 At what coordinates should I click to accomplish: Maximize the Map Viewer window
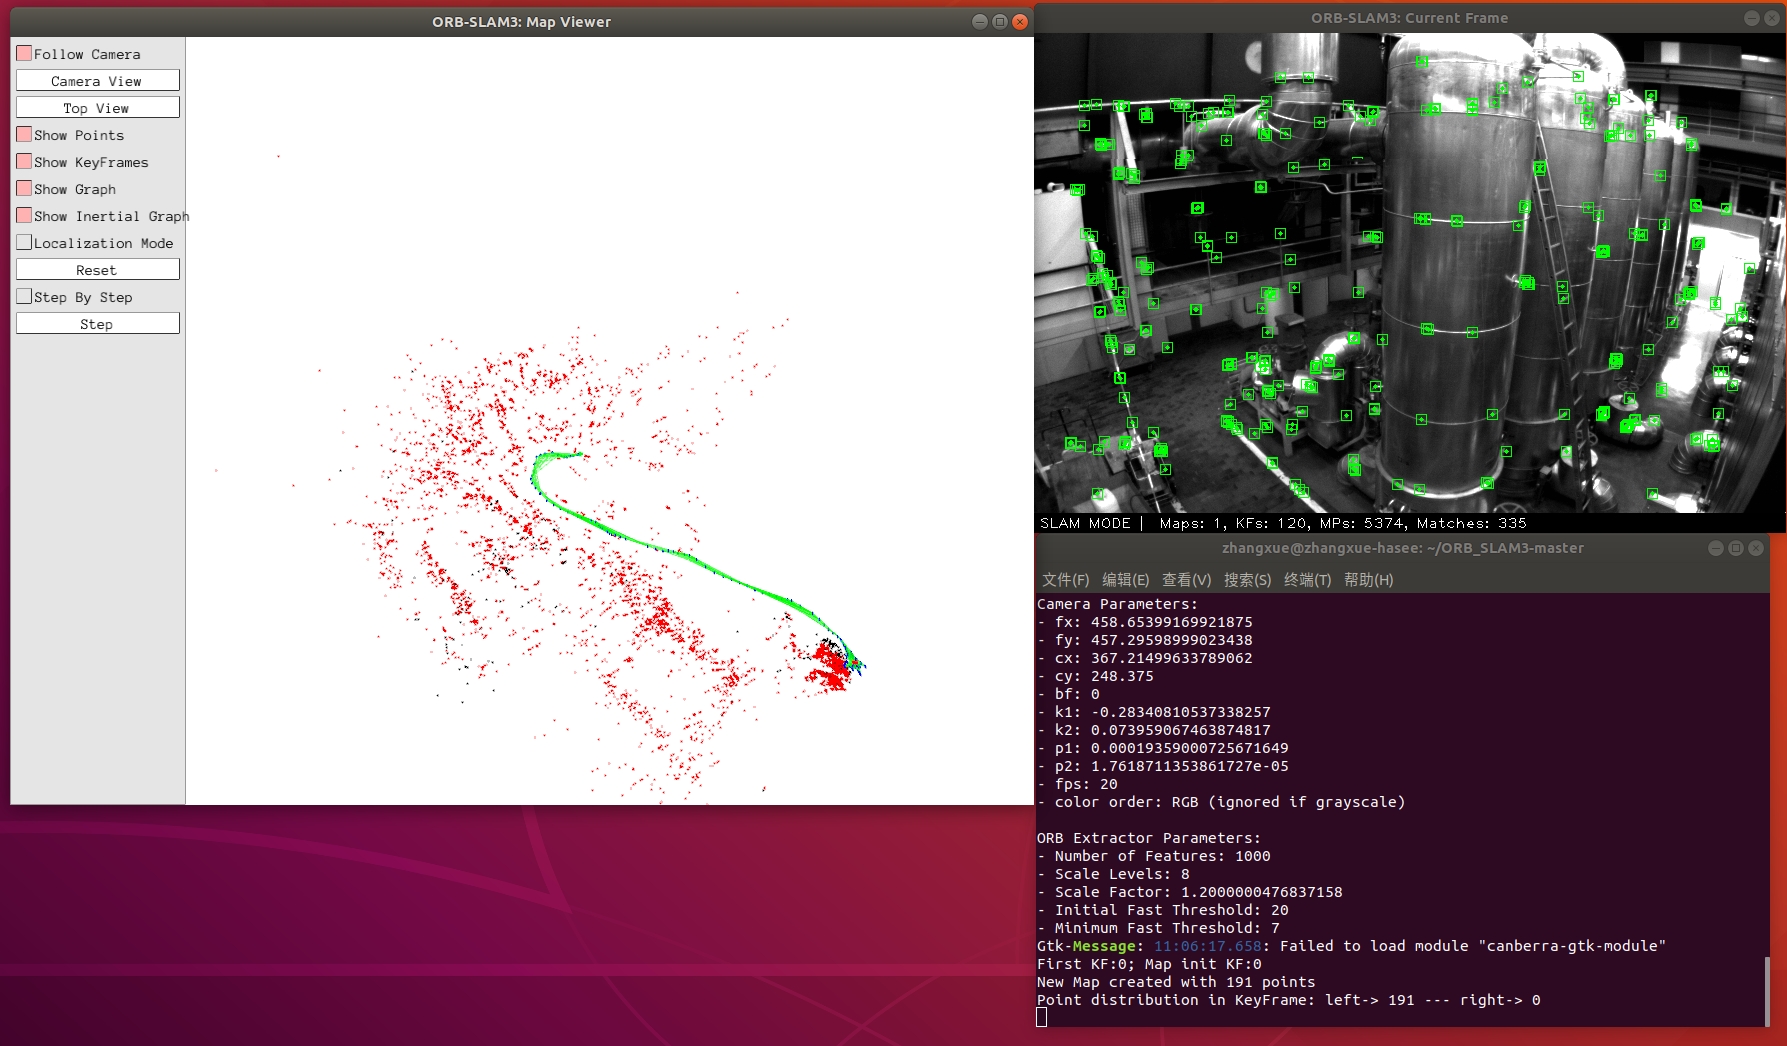point(1000,22)
